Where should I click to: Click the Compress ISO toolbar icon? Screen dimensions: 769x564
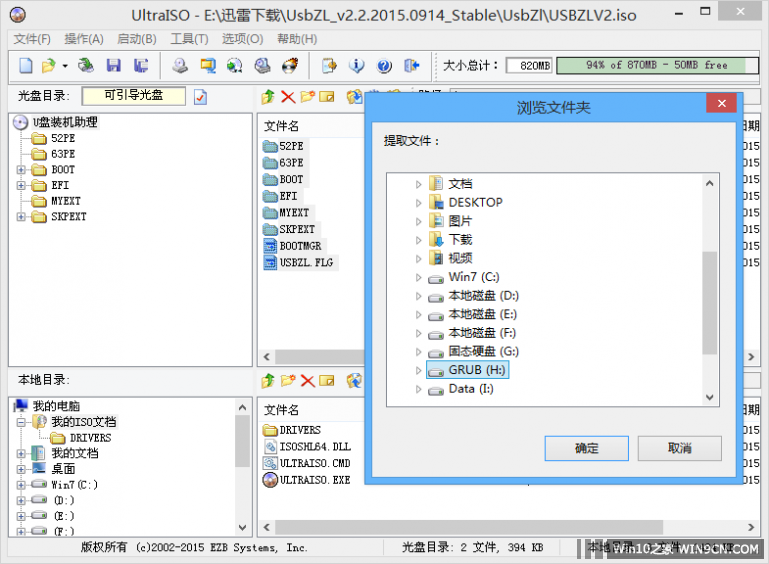pyautogui.click(x=208, y=65)
